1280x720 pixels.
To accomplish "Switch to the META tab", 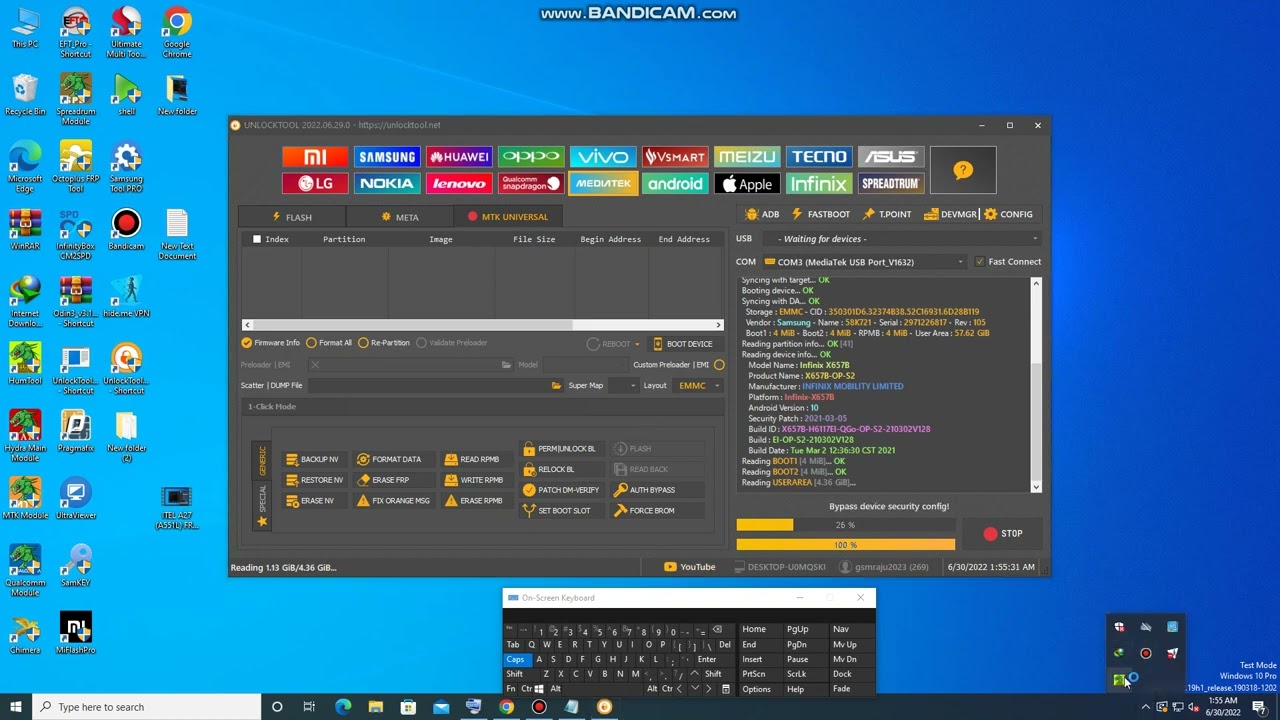I will (x=400, y=217).
